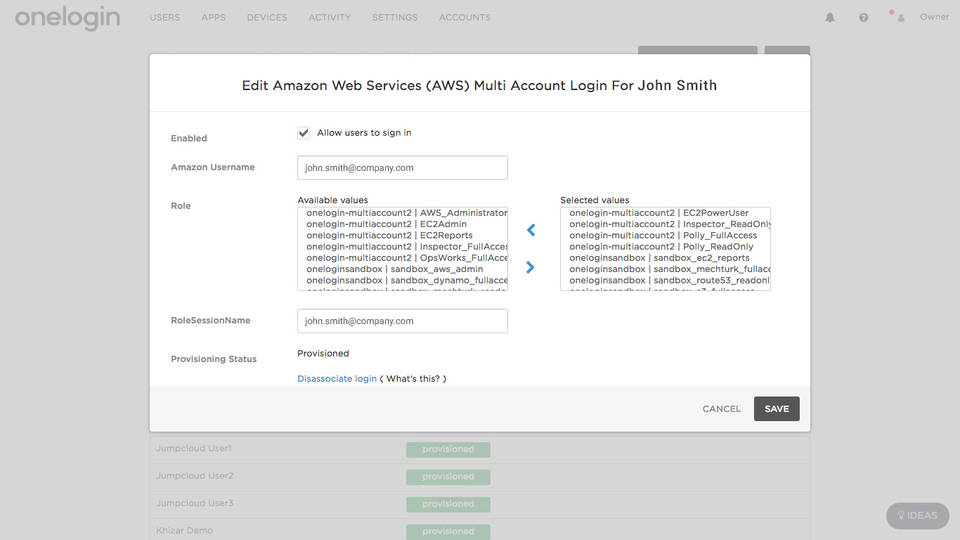The height and width of the screenshot is (540, 960).
Task: Open the Settings menu
Action: click(395, 18)
